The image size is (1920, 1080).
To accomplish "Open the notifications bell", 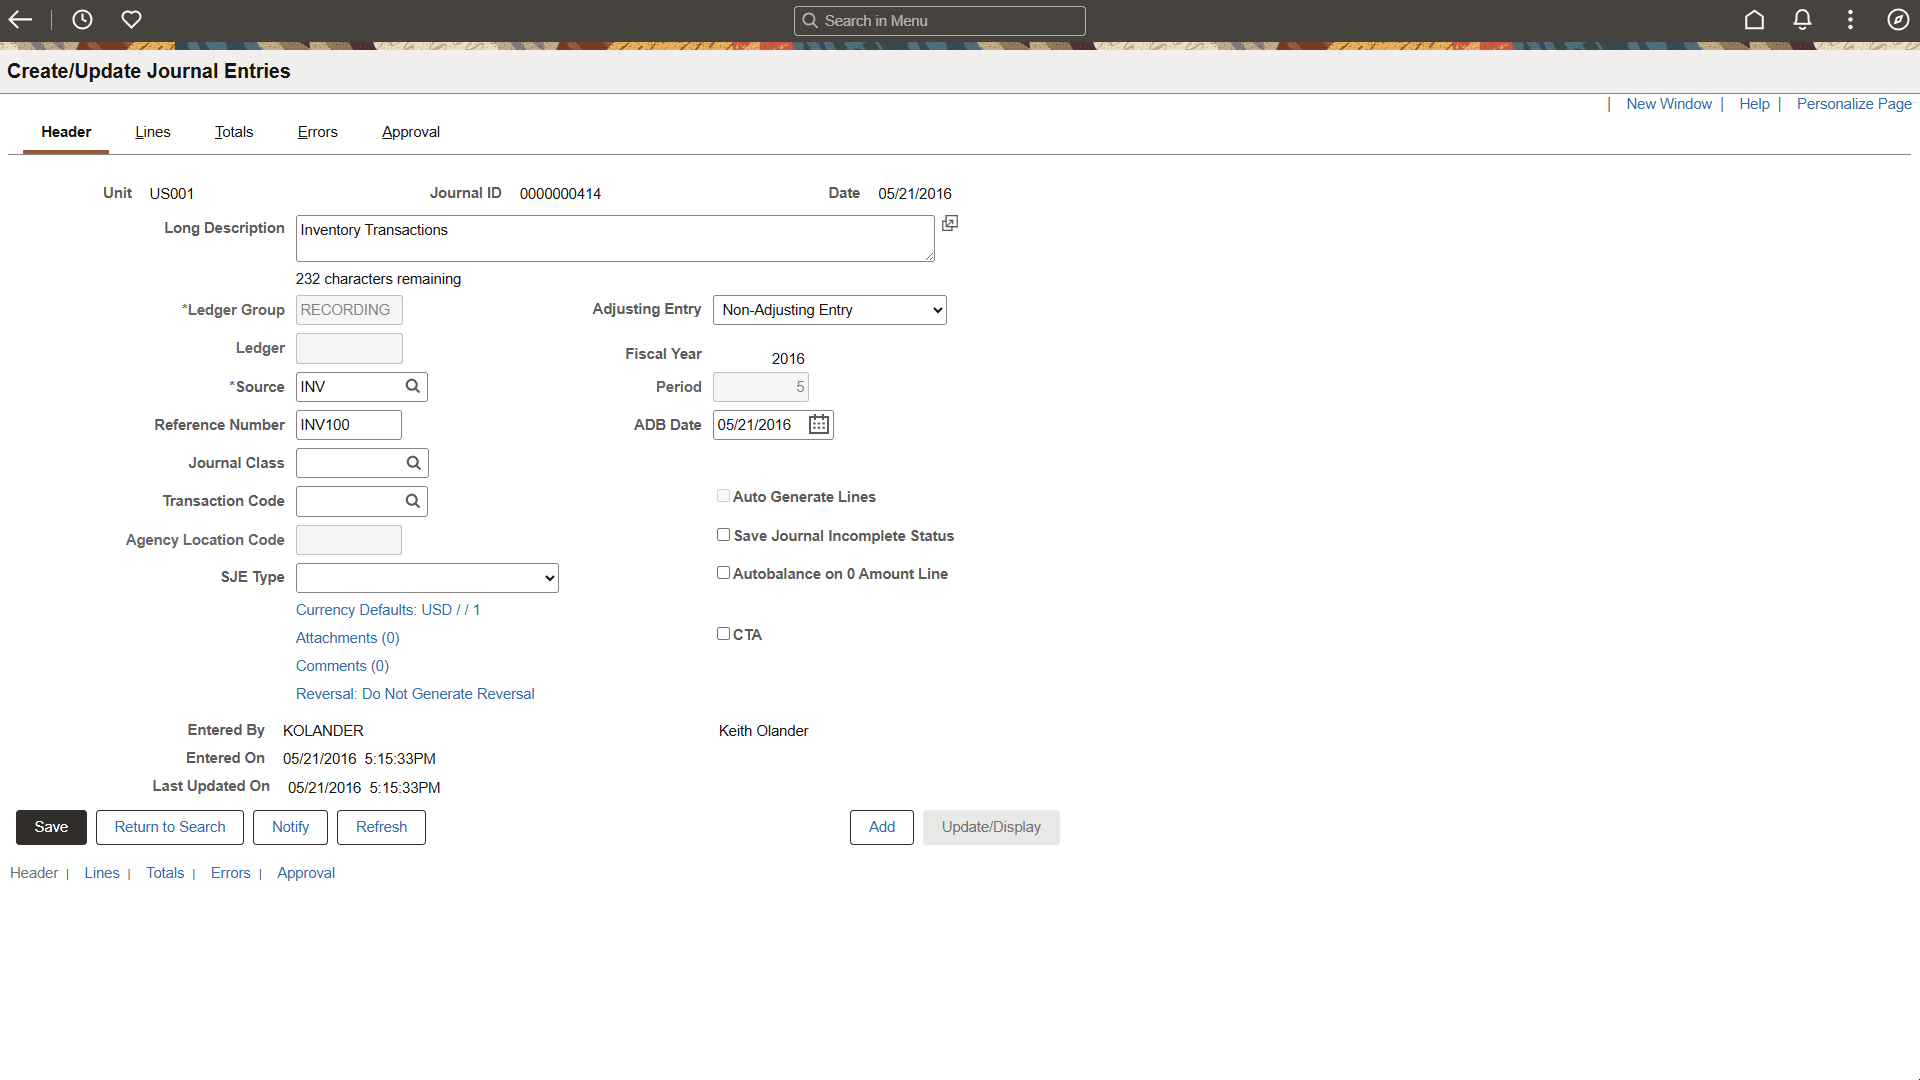I will [1802, 20].
